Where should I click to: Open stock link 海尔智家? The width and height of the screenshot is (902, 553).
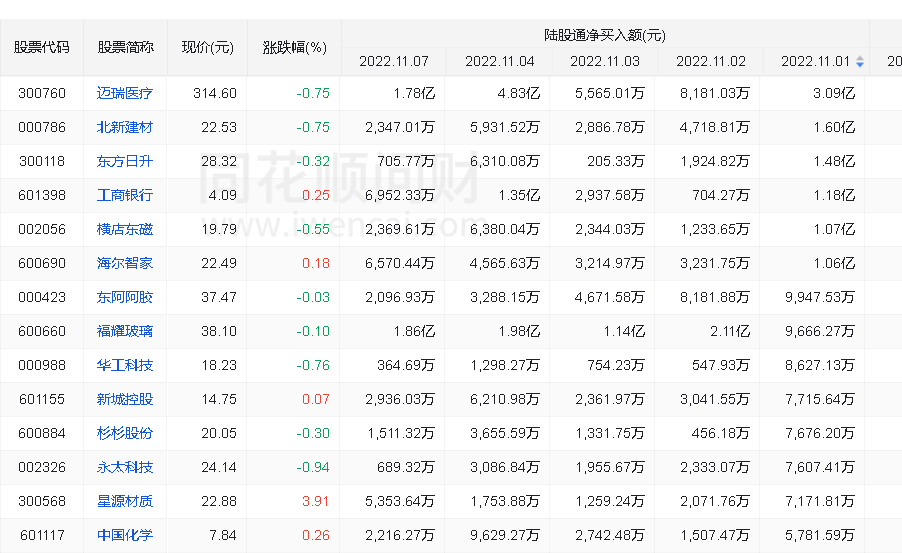click(x=125, y=263)
